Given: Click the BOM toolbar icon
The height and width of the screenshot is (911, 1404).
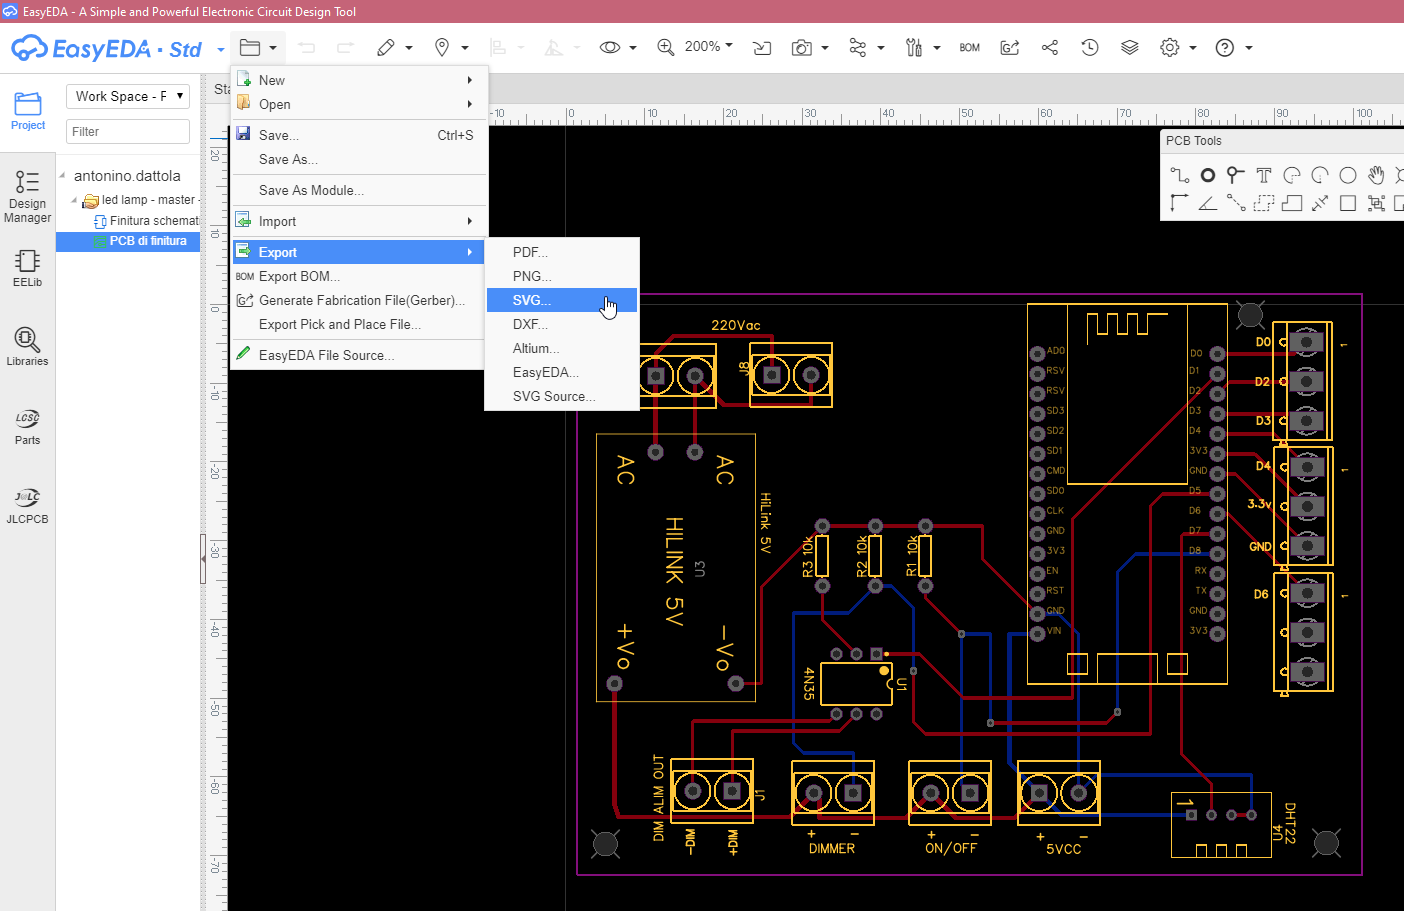Looking at the screenshot, I should point(969,48).
